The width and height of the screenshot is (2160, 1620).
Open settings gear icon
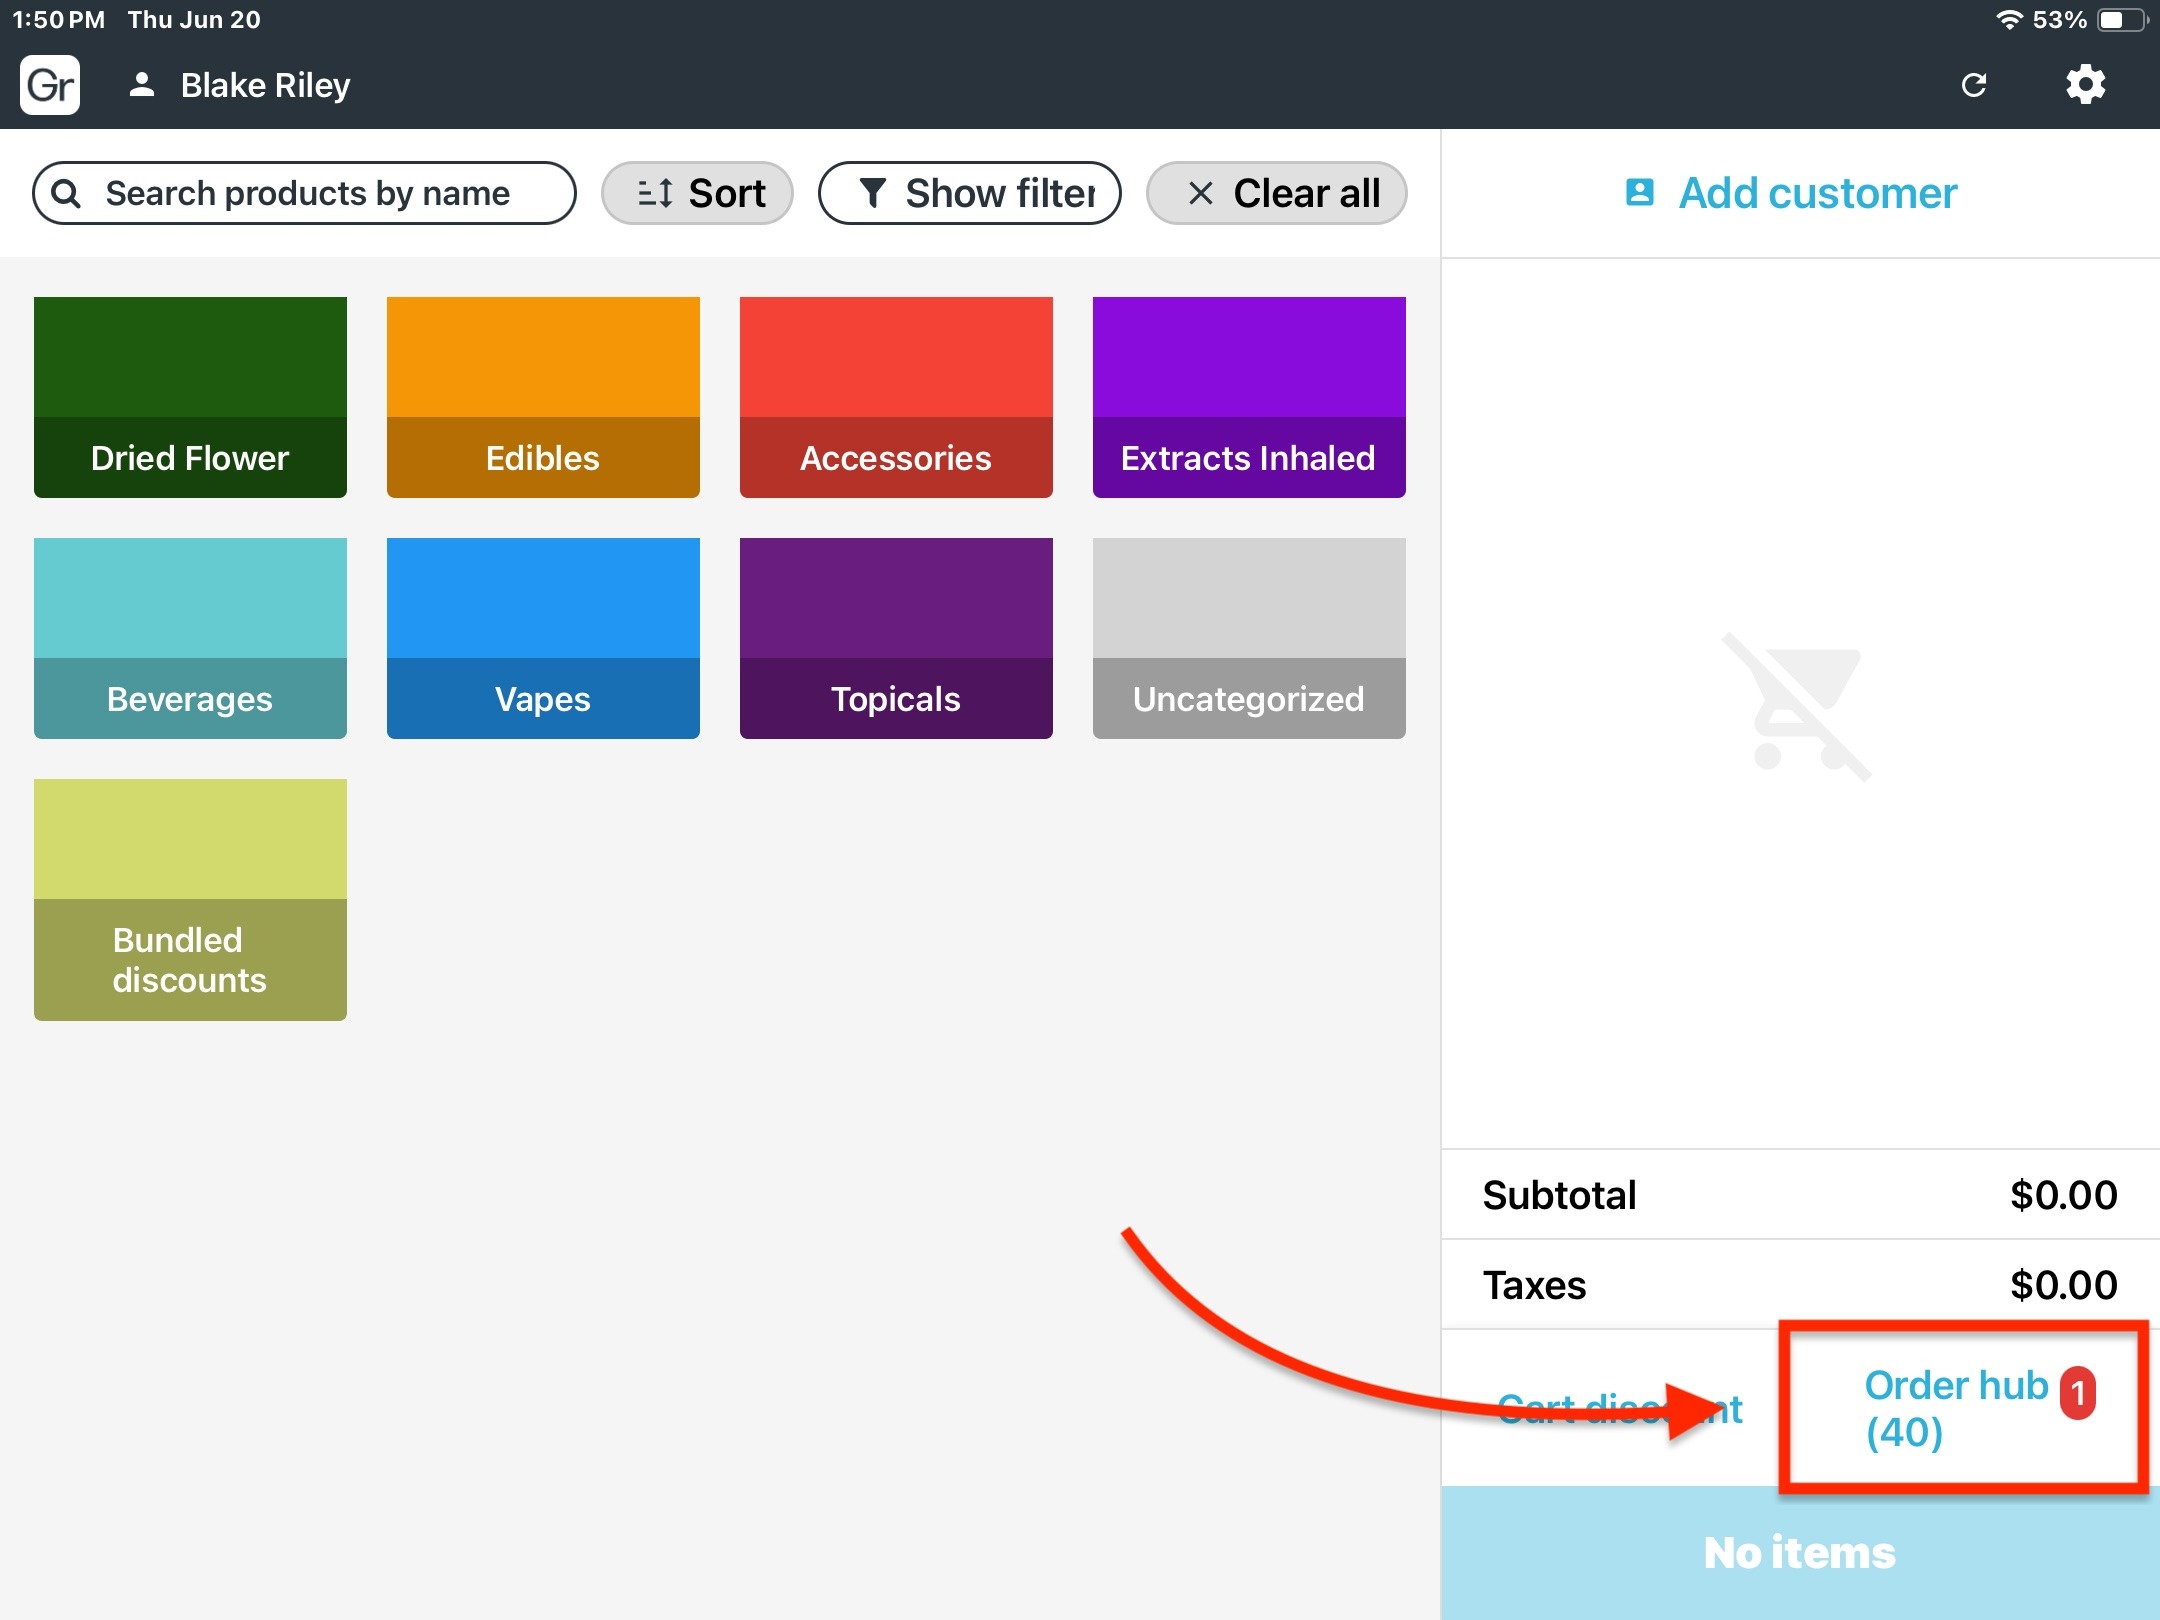coord(2085,85)
